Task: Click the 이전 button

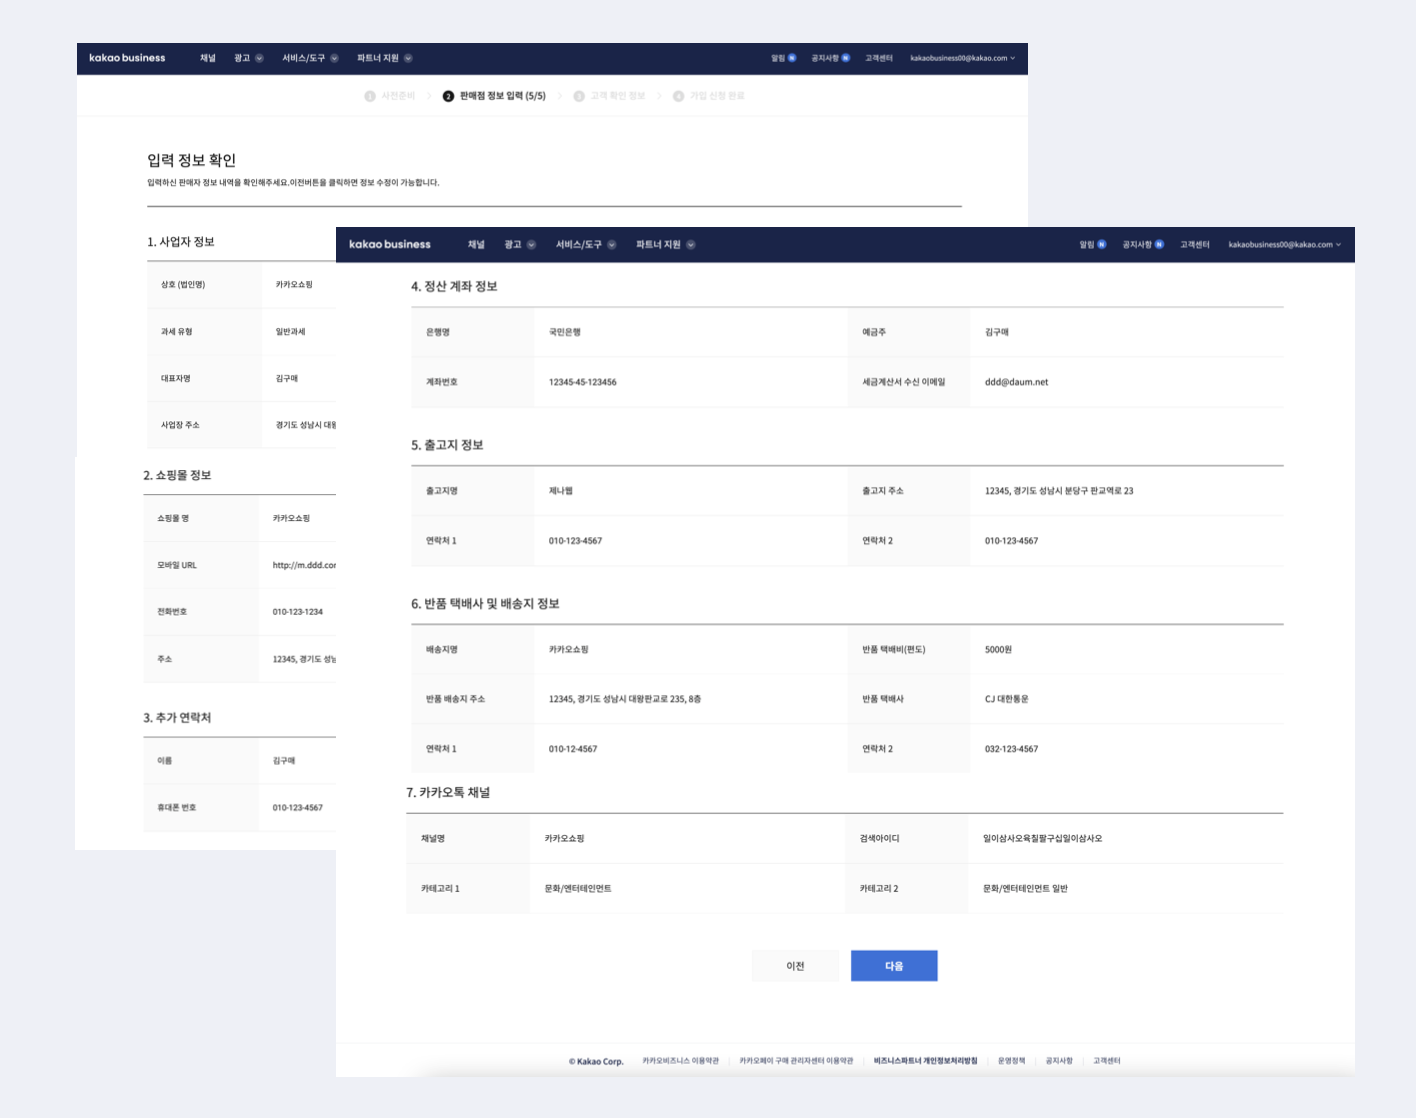Action: (795, 966)
